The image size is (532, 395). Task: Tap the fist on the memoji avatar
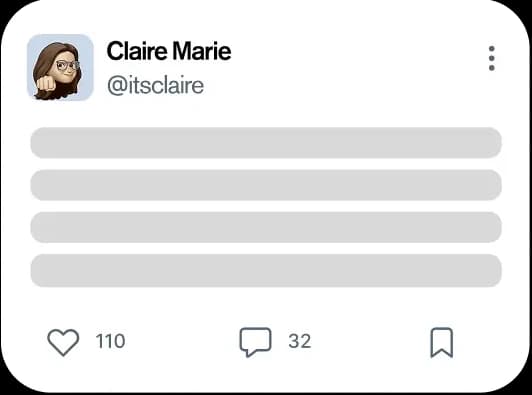pyautogui.click(x=46, y=84)
